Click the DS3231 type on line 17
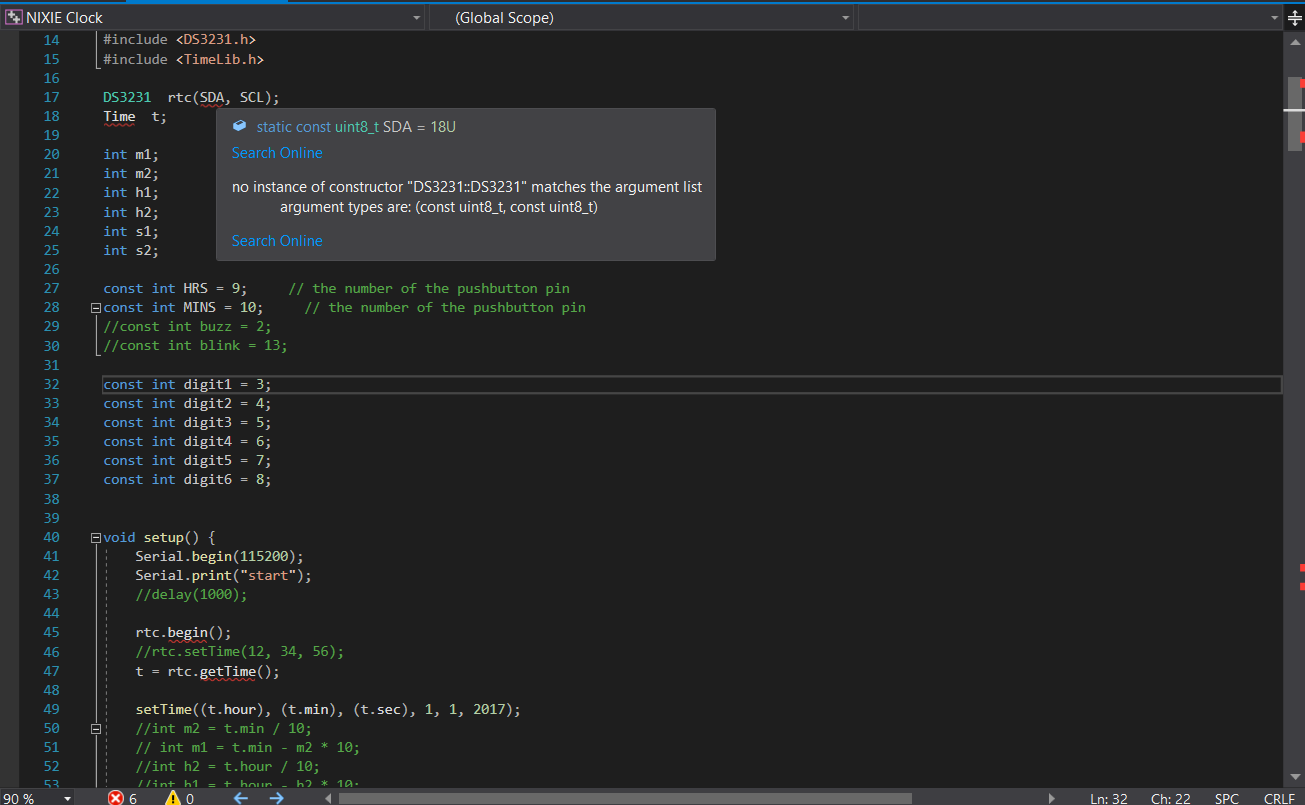This screenshot has width=1305, height=805. 127,97
